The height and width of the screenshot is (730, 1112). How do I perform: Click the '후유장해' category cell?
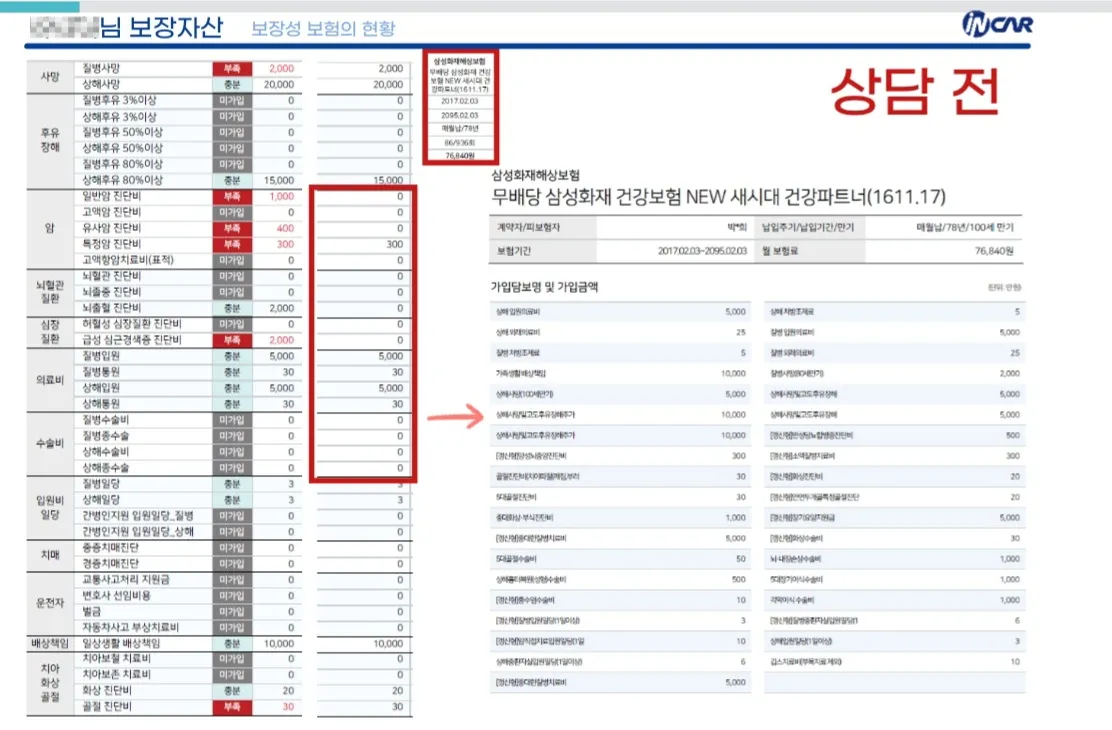pos(50,140)
